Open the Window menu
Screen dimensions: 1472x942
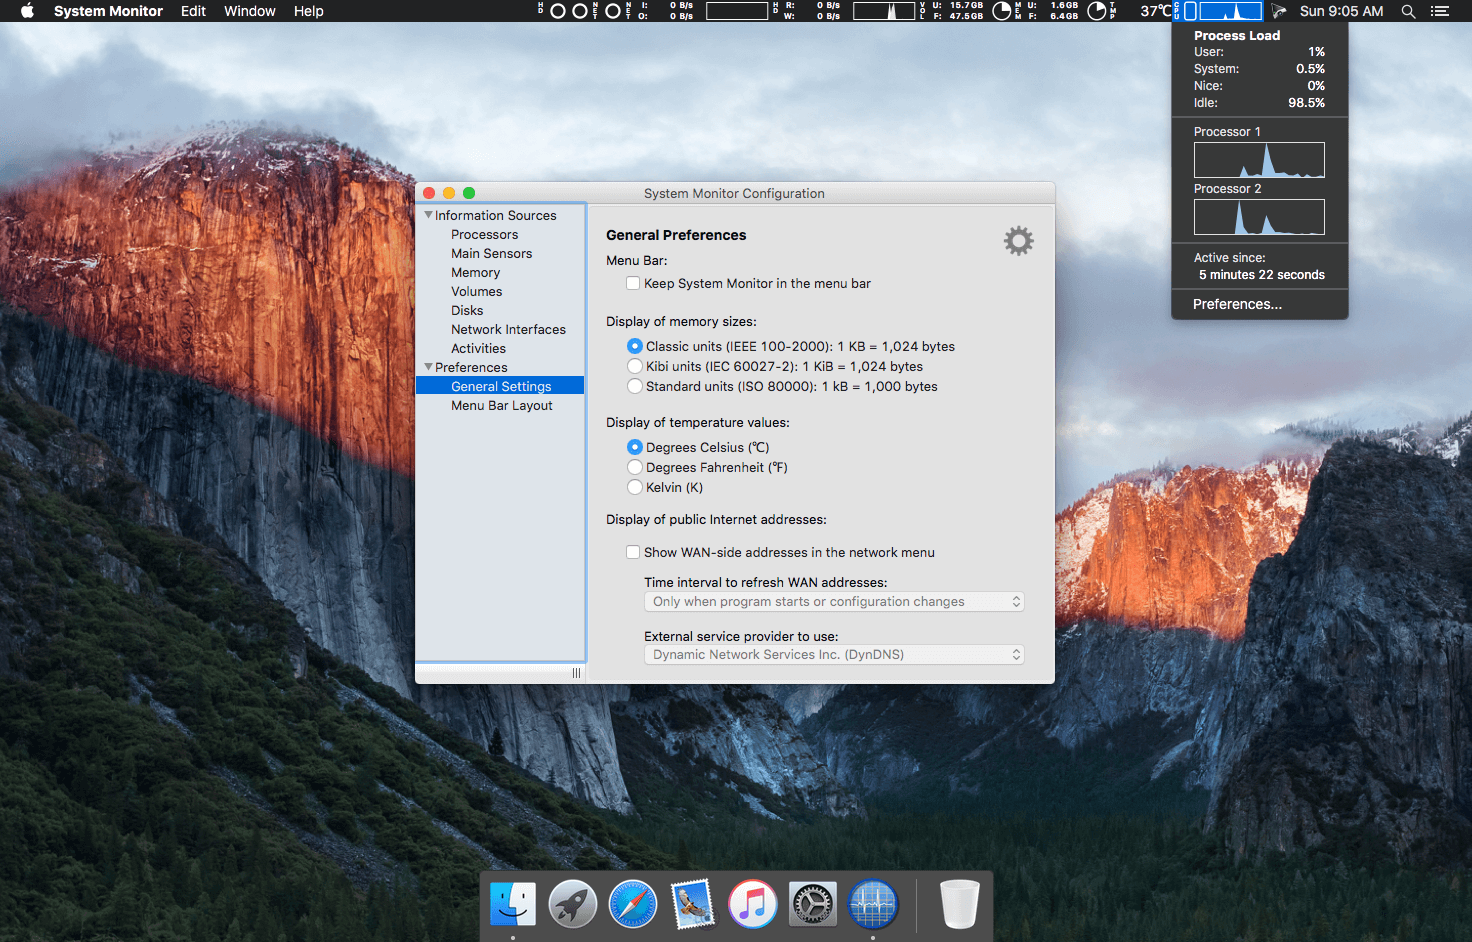coord(249,11)
